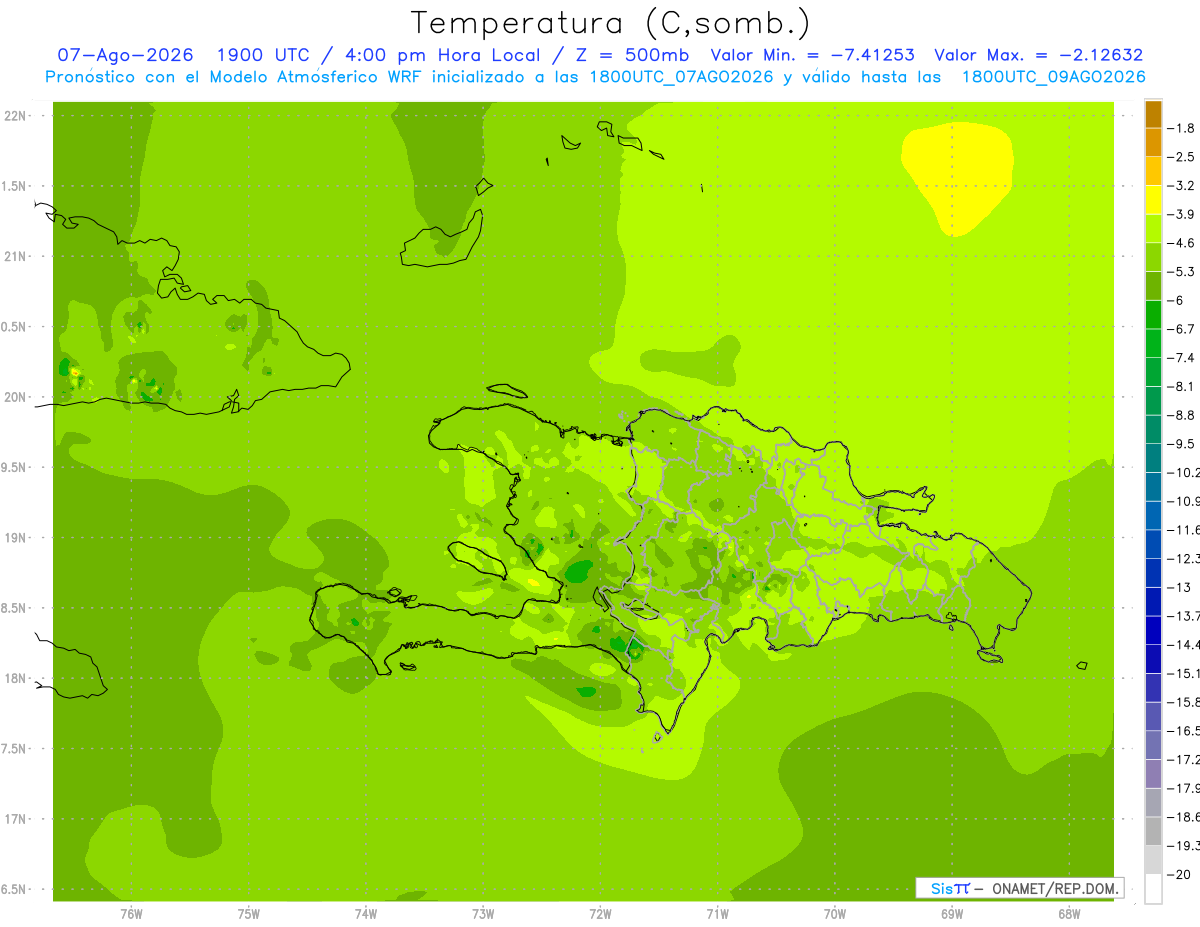
Task: Click the date '07-Ago-2026' in the header
Action: pyautogui.click(x=125, y=55)
